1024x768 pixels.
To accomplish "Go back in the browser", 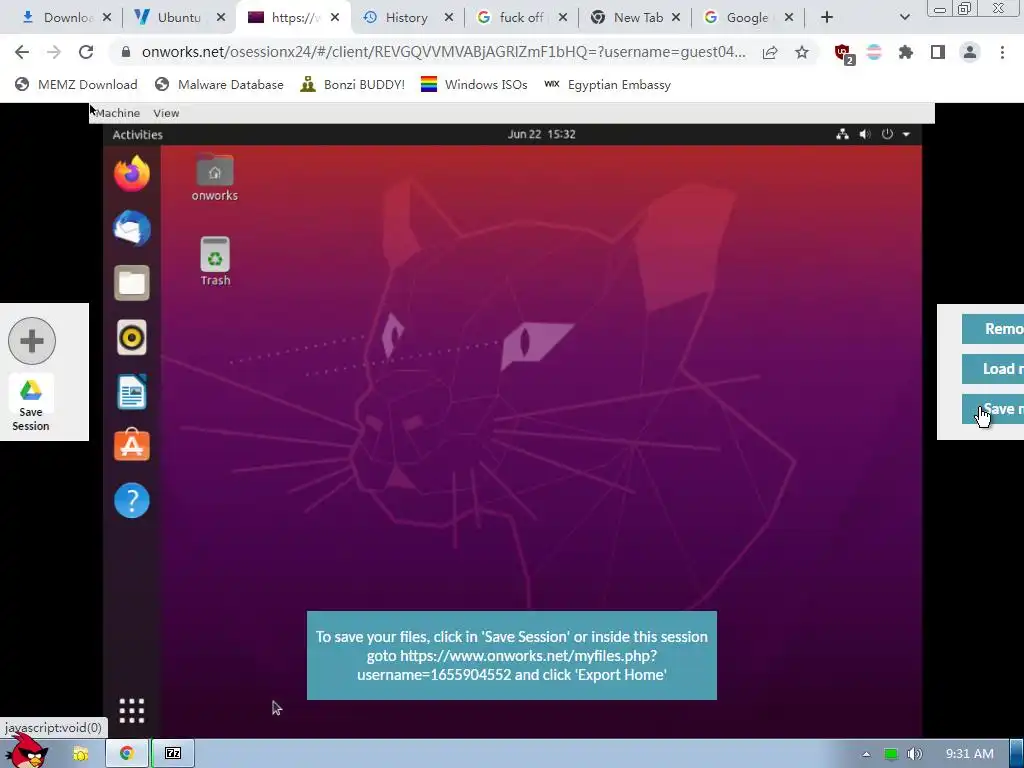I will [x=22, y=52].
